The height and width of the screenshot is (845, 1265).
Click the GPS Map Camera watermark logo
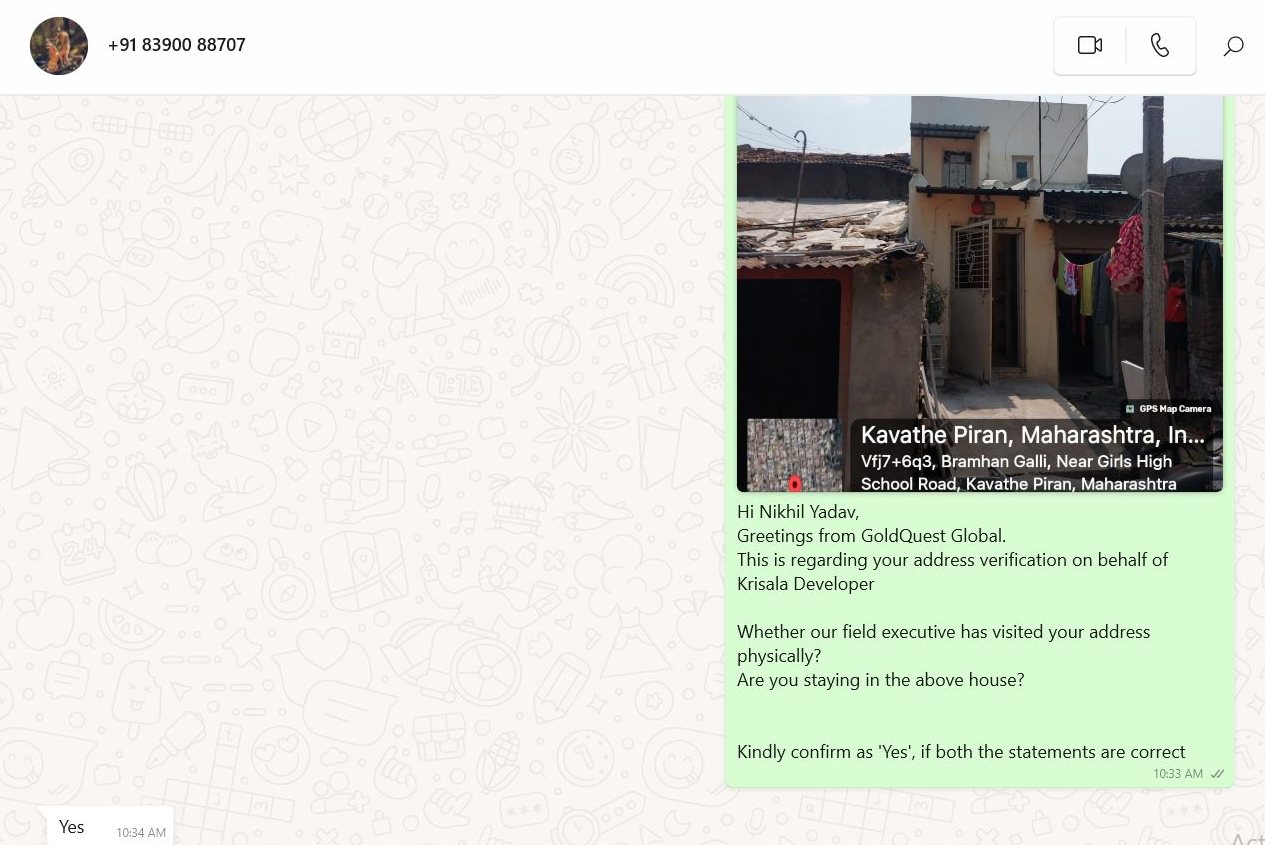1168,408
